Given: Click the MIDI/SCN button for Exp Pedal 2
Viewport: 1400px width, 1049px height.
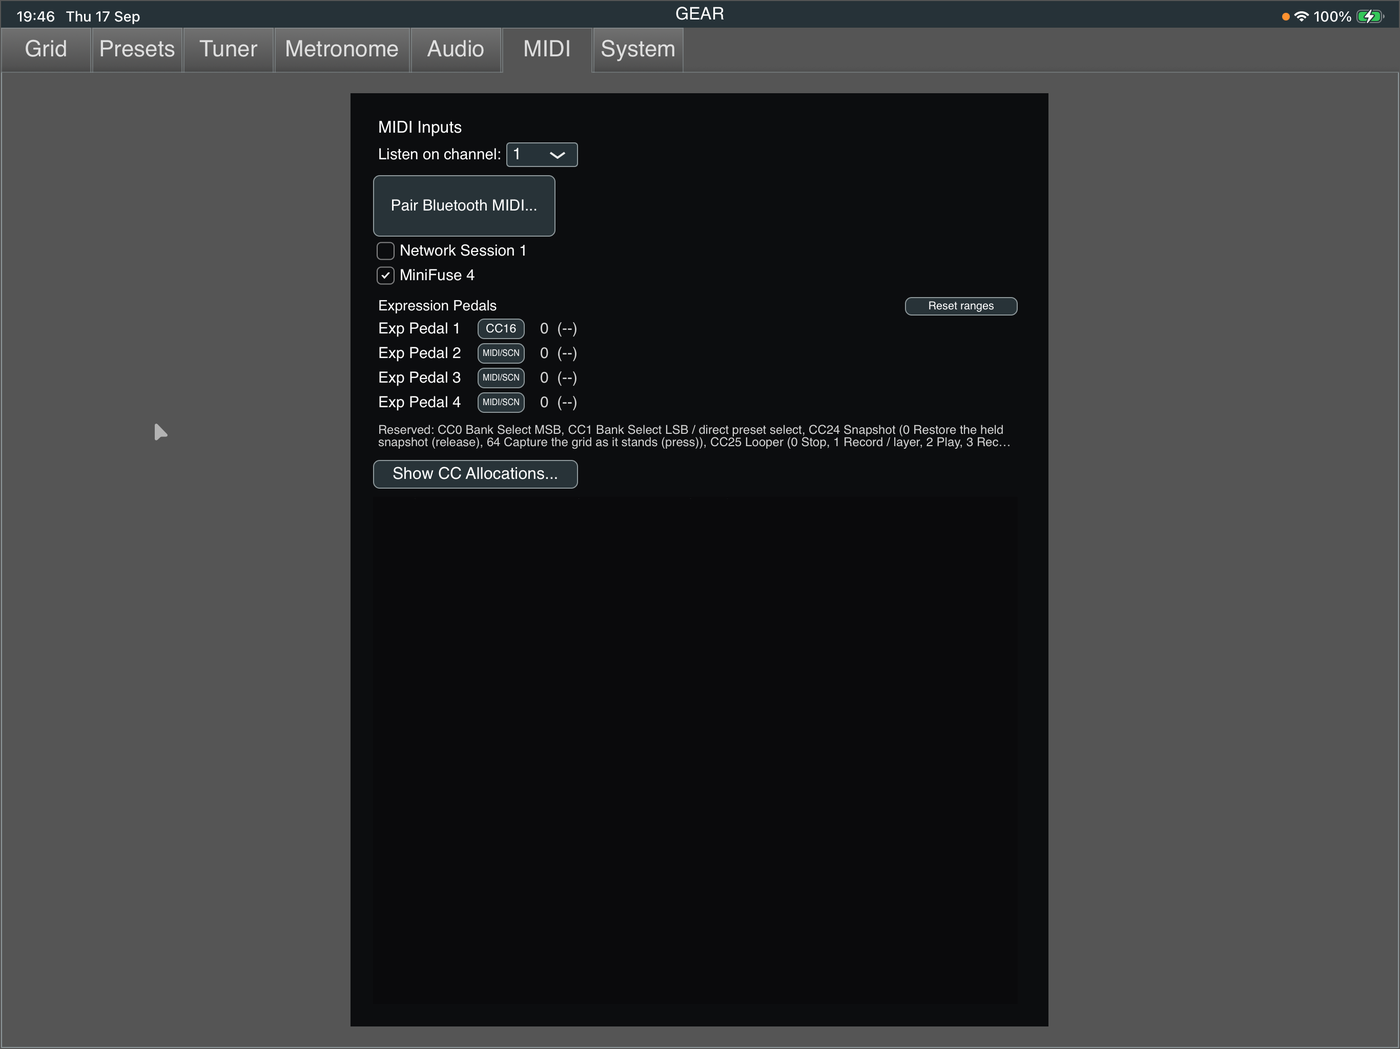Looking at the screenshot, I should [501, 353].
